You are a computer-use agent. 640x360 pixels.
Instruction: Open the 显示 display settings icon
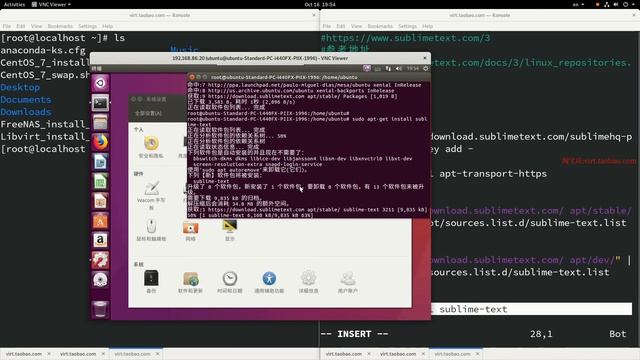click(229, 230)
